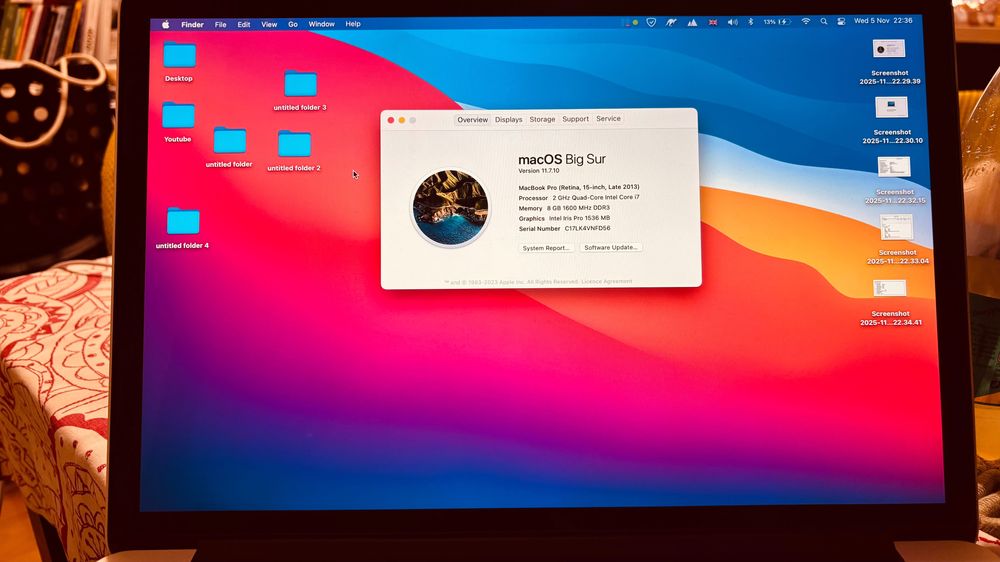
Task: Open the Licence Agreement link
Action: point(607,281)
